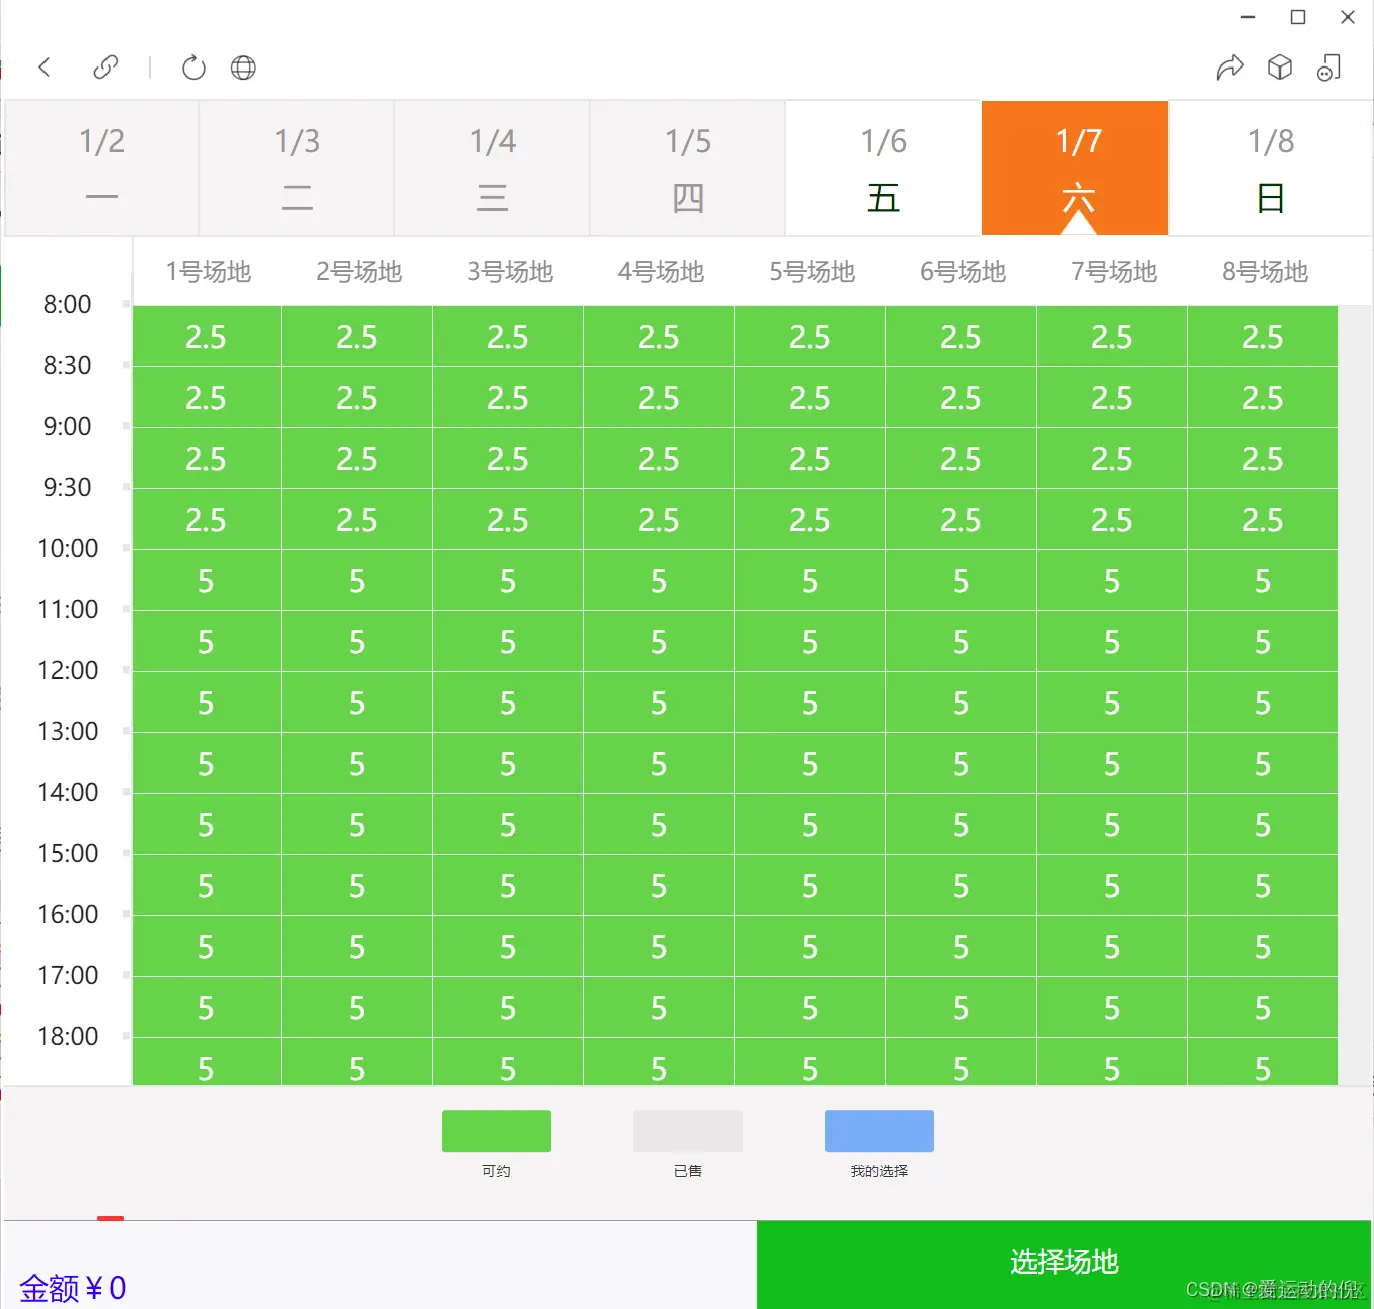Copy page link using chain icon
This screenshot has width=1374, height=1309.
point(105,67)
